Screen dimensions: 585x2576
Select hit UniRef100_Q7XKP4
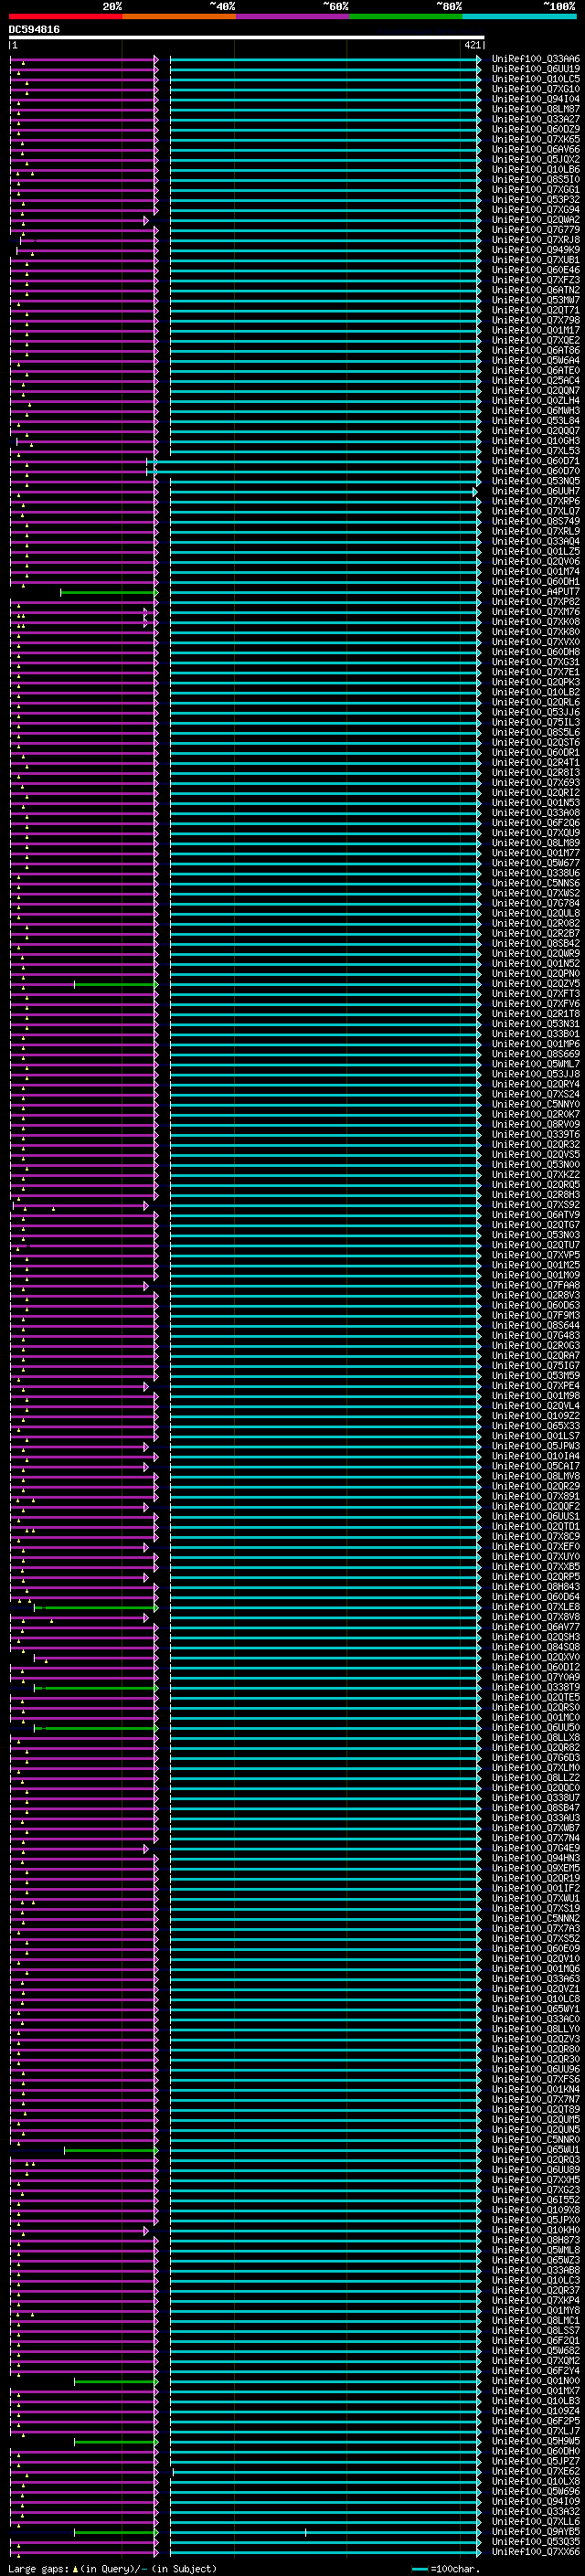tap(536, 2300)
